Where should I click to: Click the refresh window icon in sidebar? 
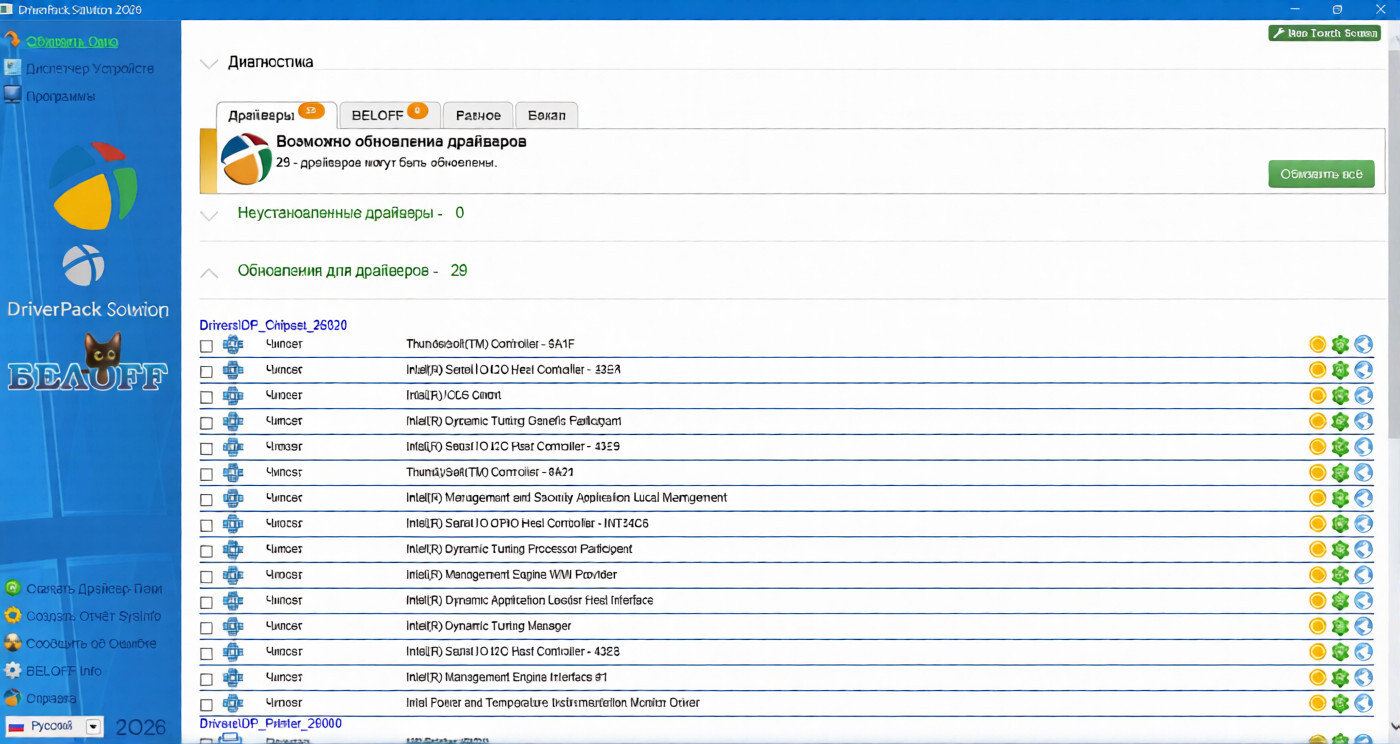[x=12, y=41]
